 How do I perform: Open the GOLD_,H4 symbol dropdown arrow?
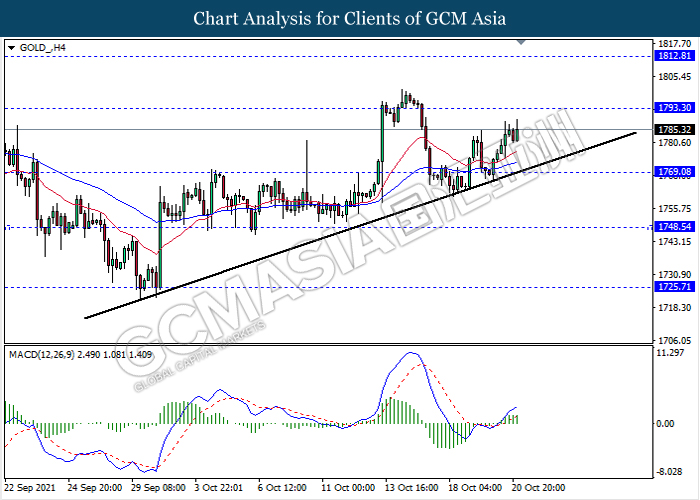click(x=12, y=48)
